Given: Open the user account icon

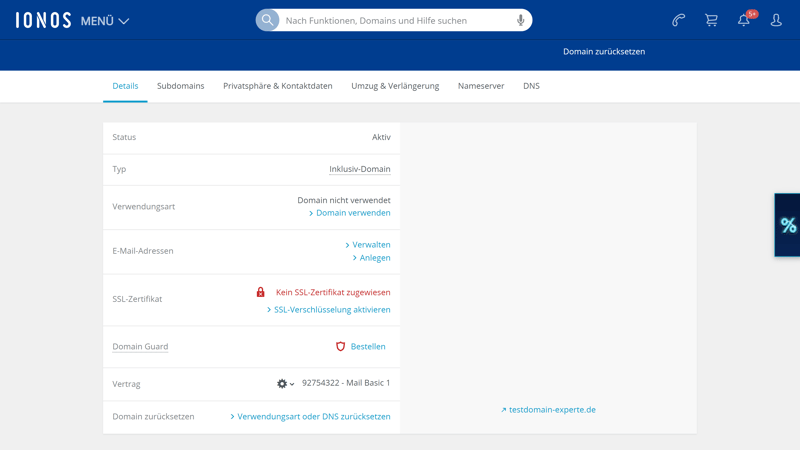Looking at the screenshot, I should click(776, 20).
